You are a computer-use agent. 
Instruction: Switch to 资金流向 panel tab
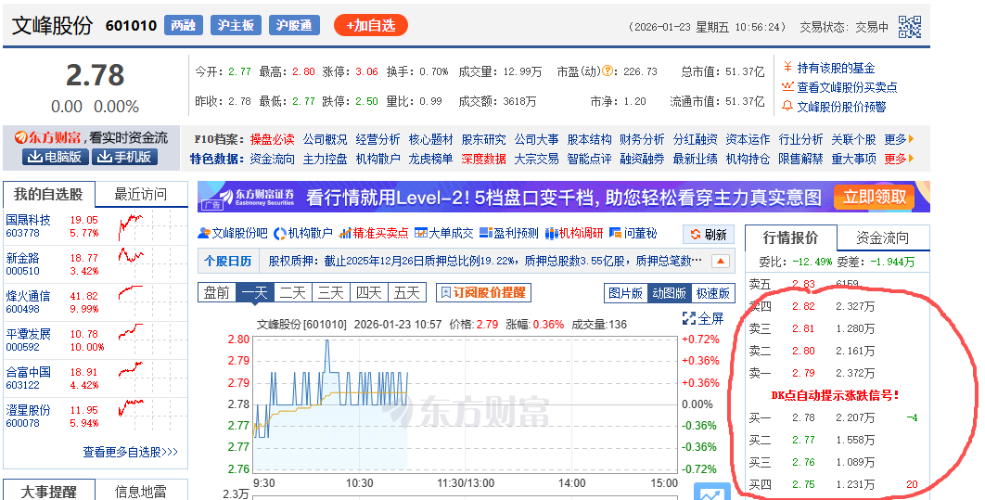point(883,238)
